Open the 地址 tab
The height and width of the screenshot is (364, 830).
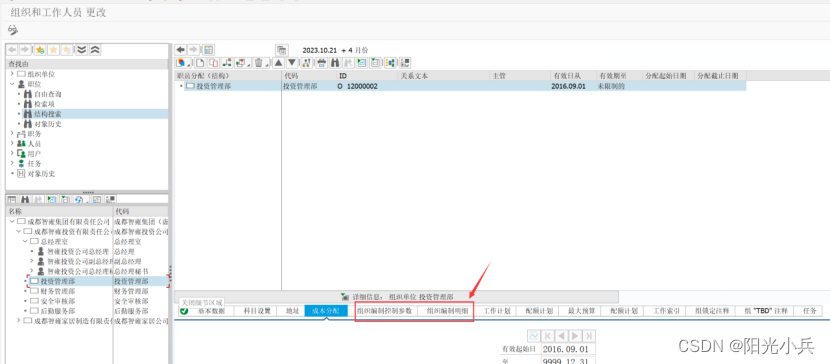coord(291,311)
